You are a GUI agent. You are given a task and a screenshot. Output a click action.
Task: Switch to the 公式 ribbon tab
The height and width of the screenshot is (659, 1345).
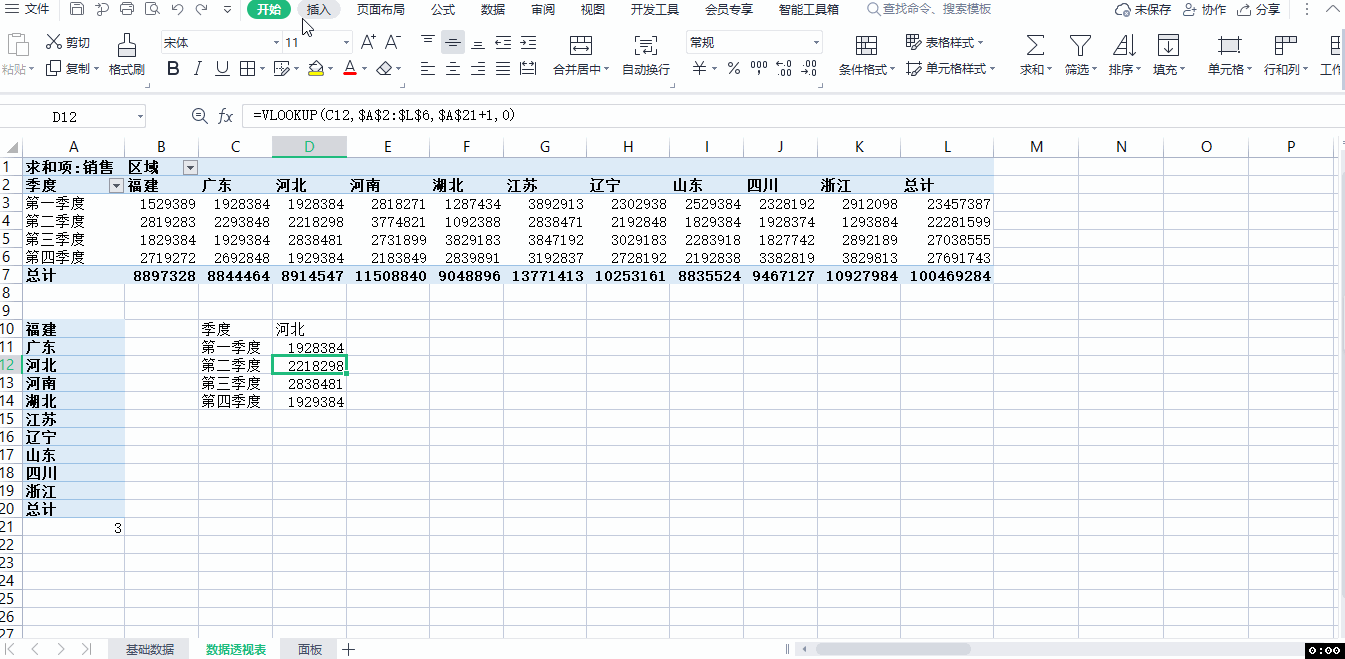(x=443, y=10)
